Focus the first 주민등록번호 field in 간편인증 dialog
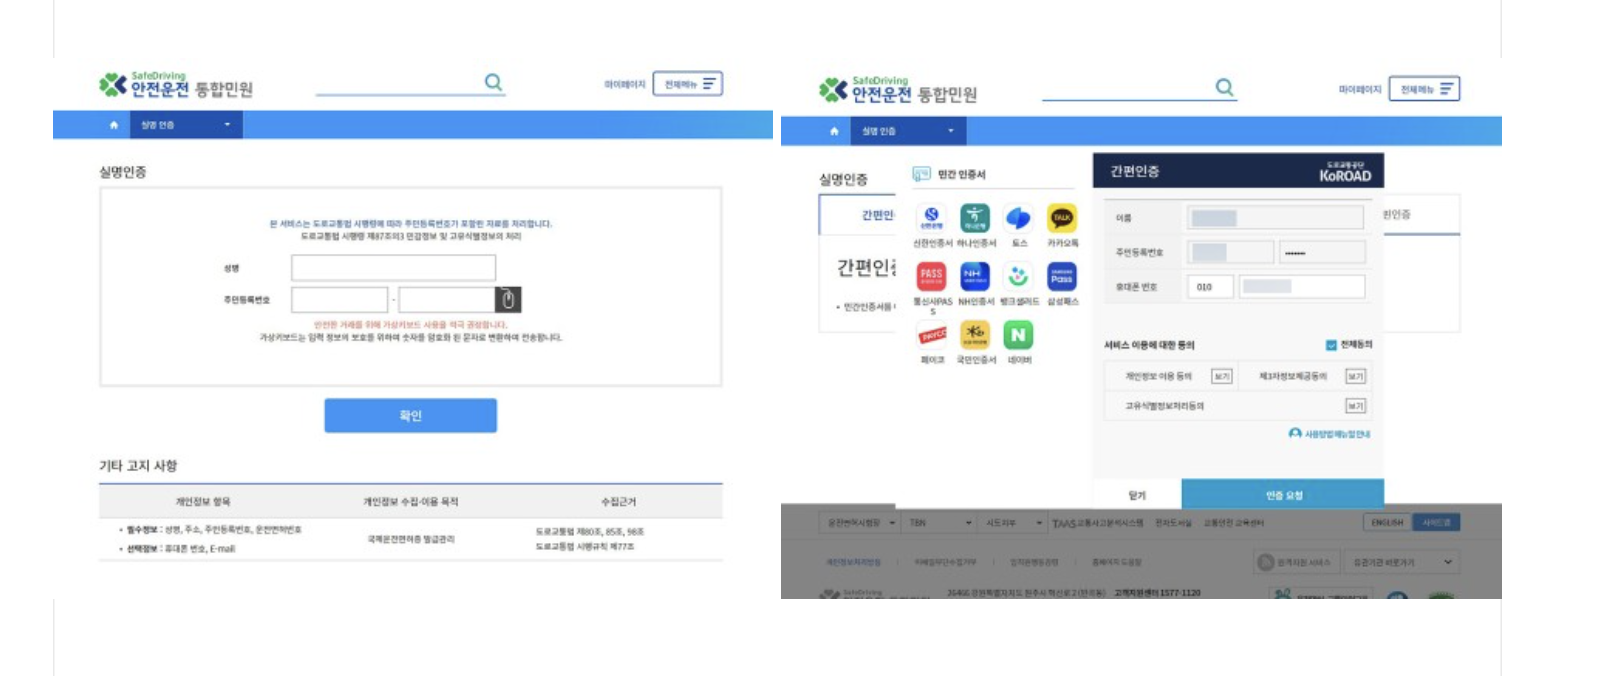Screen dimensions: 1598x676 pos(1230,252)
